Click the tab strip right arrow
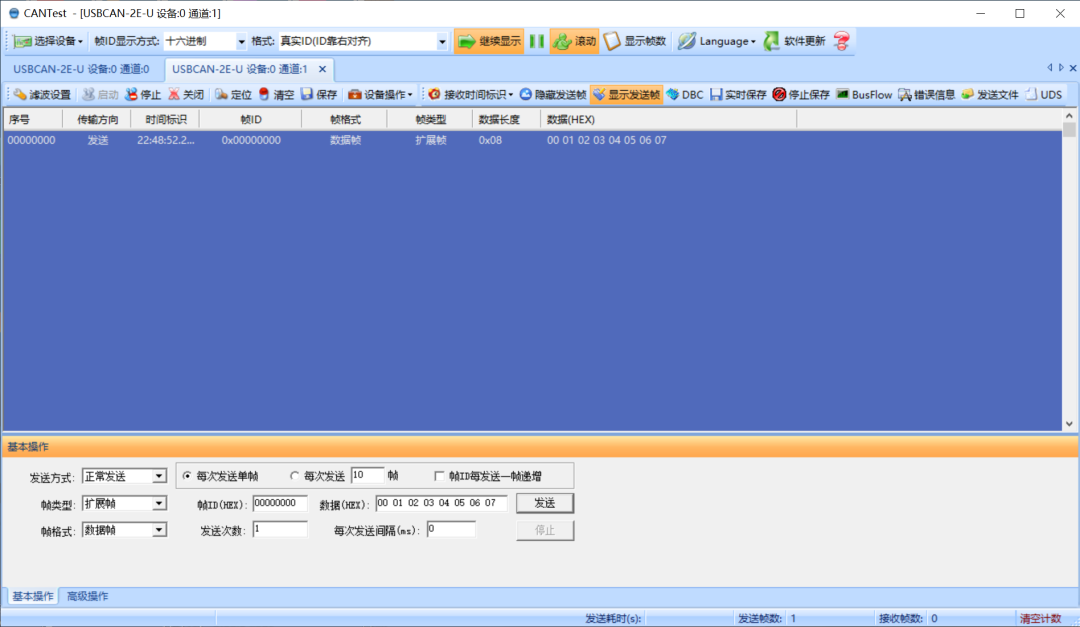This screenshot has height=627, width=1080. pyautogui.click(x=1061, y=68)
